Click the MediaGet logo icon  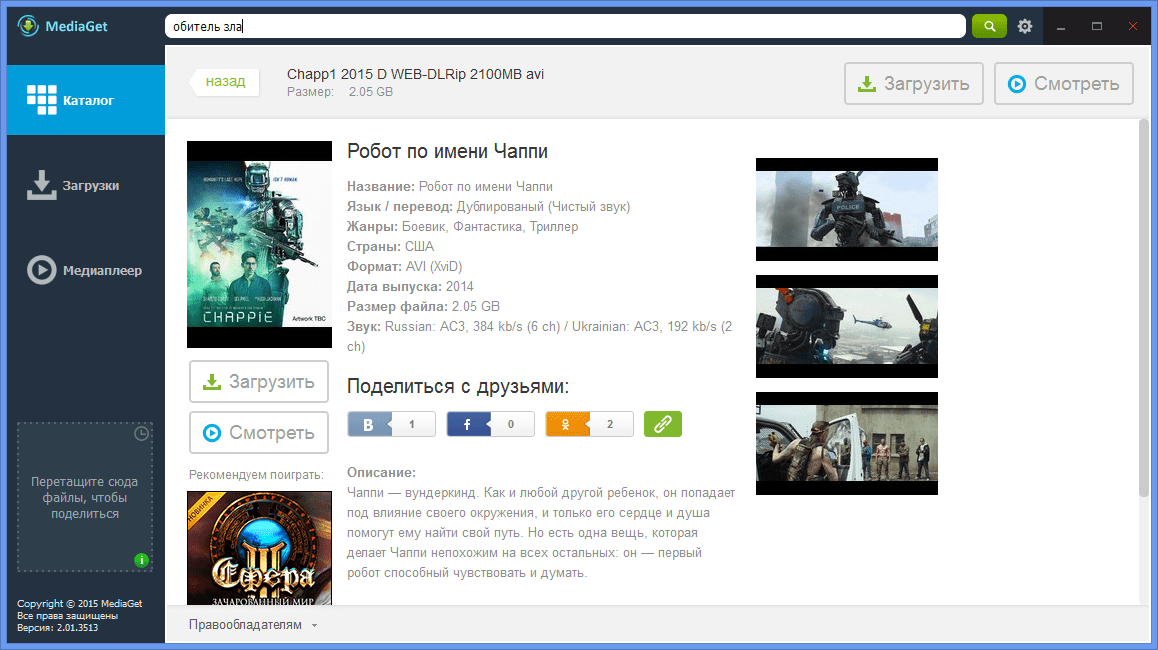point(28,26)
